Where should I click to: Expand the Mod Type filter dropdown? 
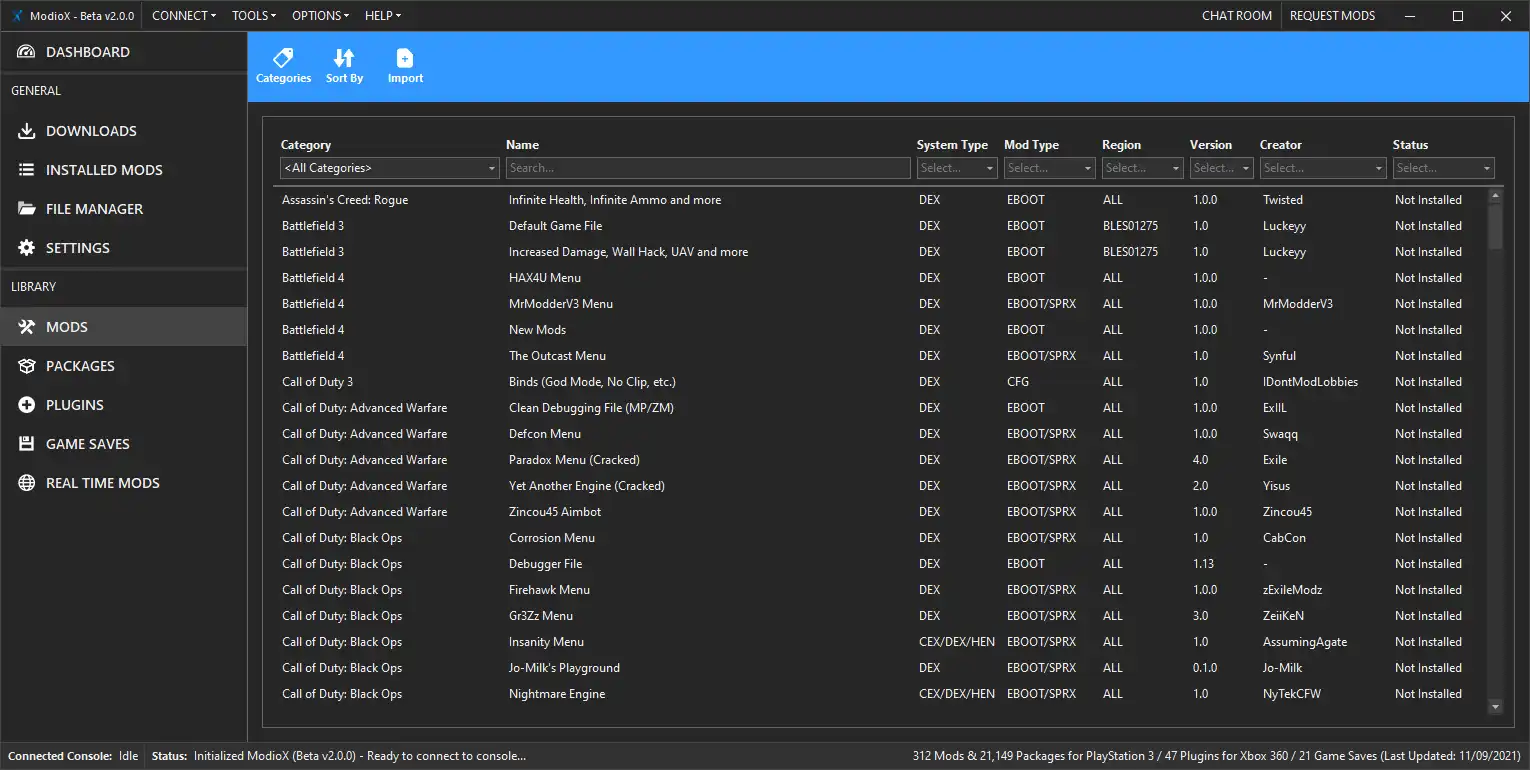click(1049, 168)
